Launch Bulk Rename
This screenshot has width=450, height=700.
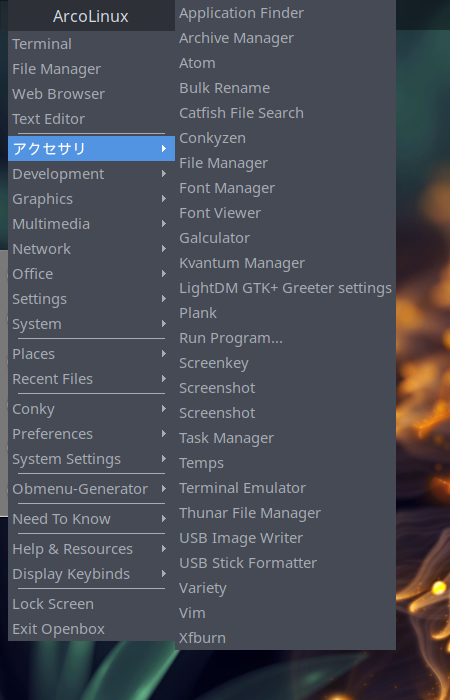pos(285,88)
